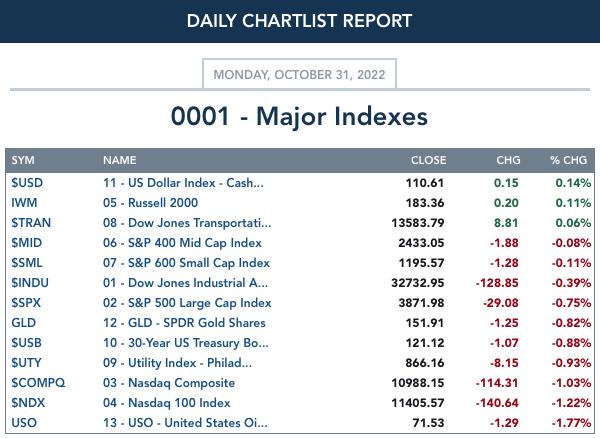The height and width of the screenshot is (438, 600).
Task: Open the $SML symbol link
Action: (27, 263)
